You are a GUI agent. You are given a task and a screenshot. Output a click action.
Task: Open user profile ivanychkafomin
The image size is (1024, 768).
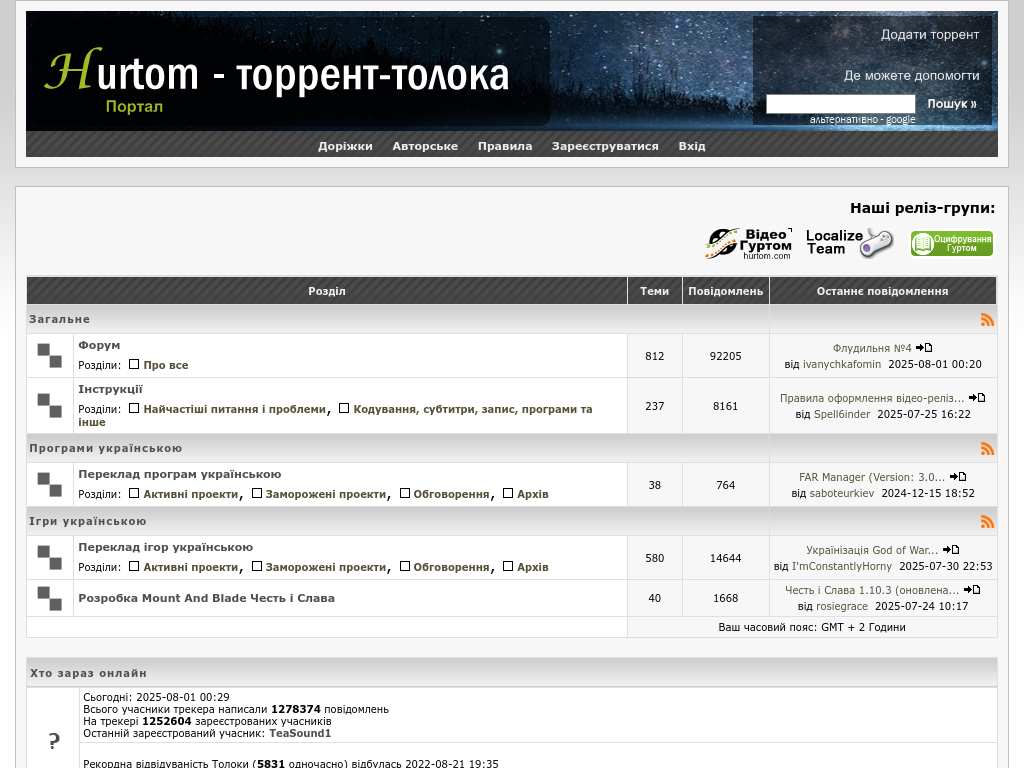tap(842, 365)
